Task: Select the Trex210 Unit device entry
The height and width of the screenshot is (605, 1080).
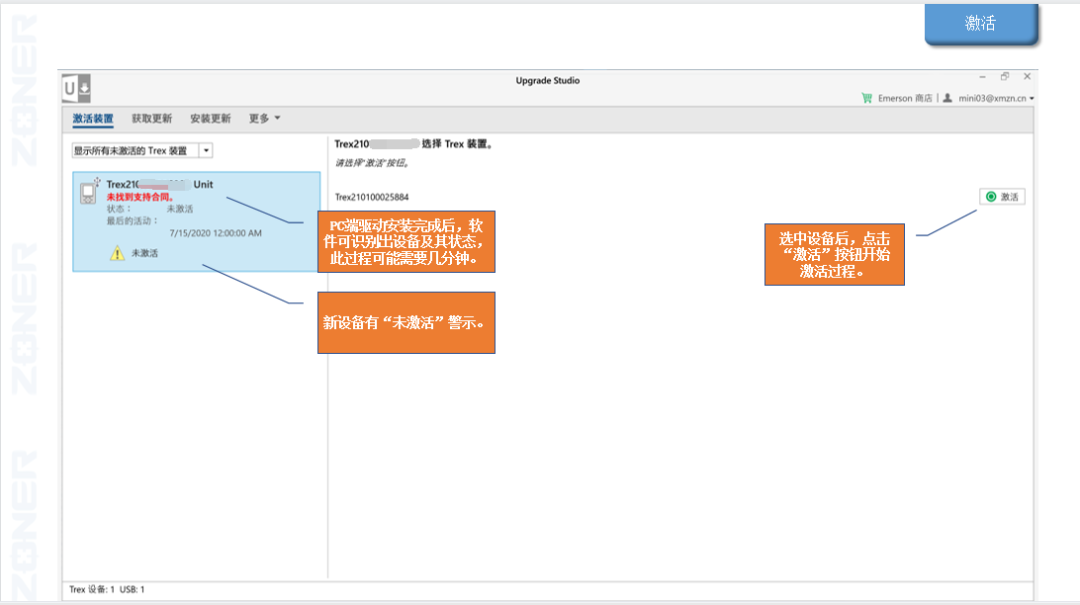Action: pos(196,222)
